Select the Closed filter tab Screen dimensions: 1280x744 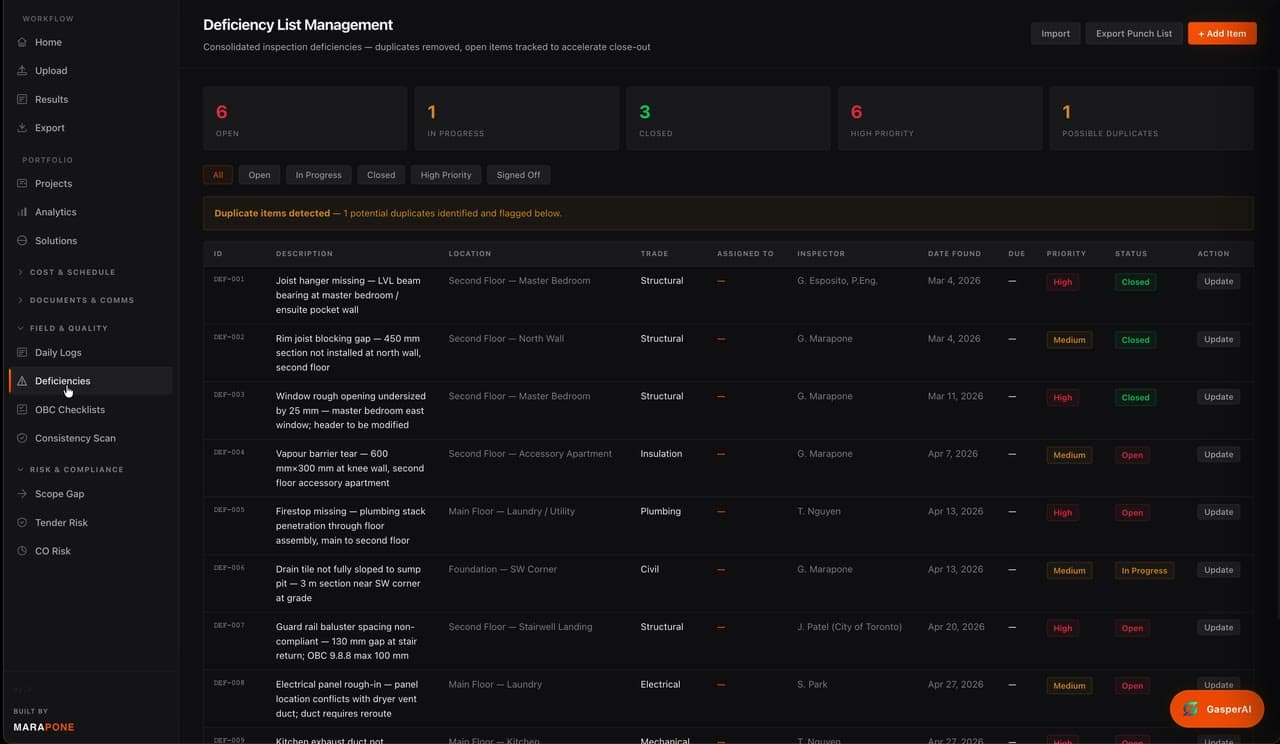click(x=381, y=175)
